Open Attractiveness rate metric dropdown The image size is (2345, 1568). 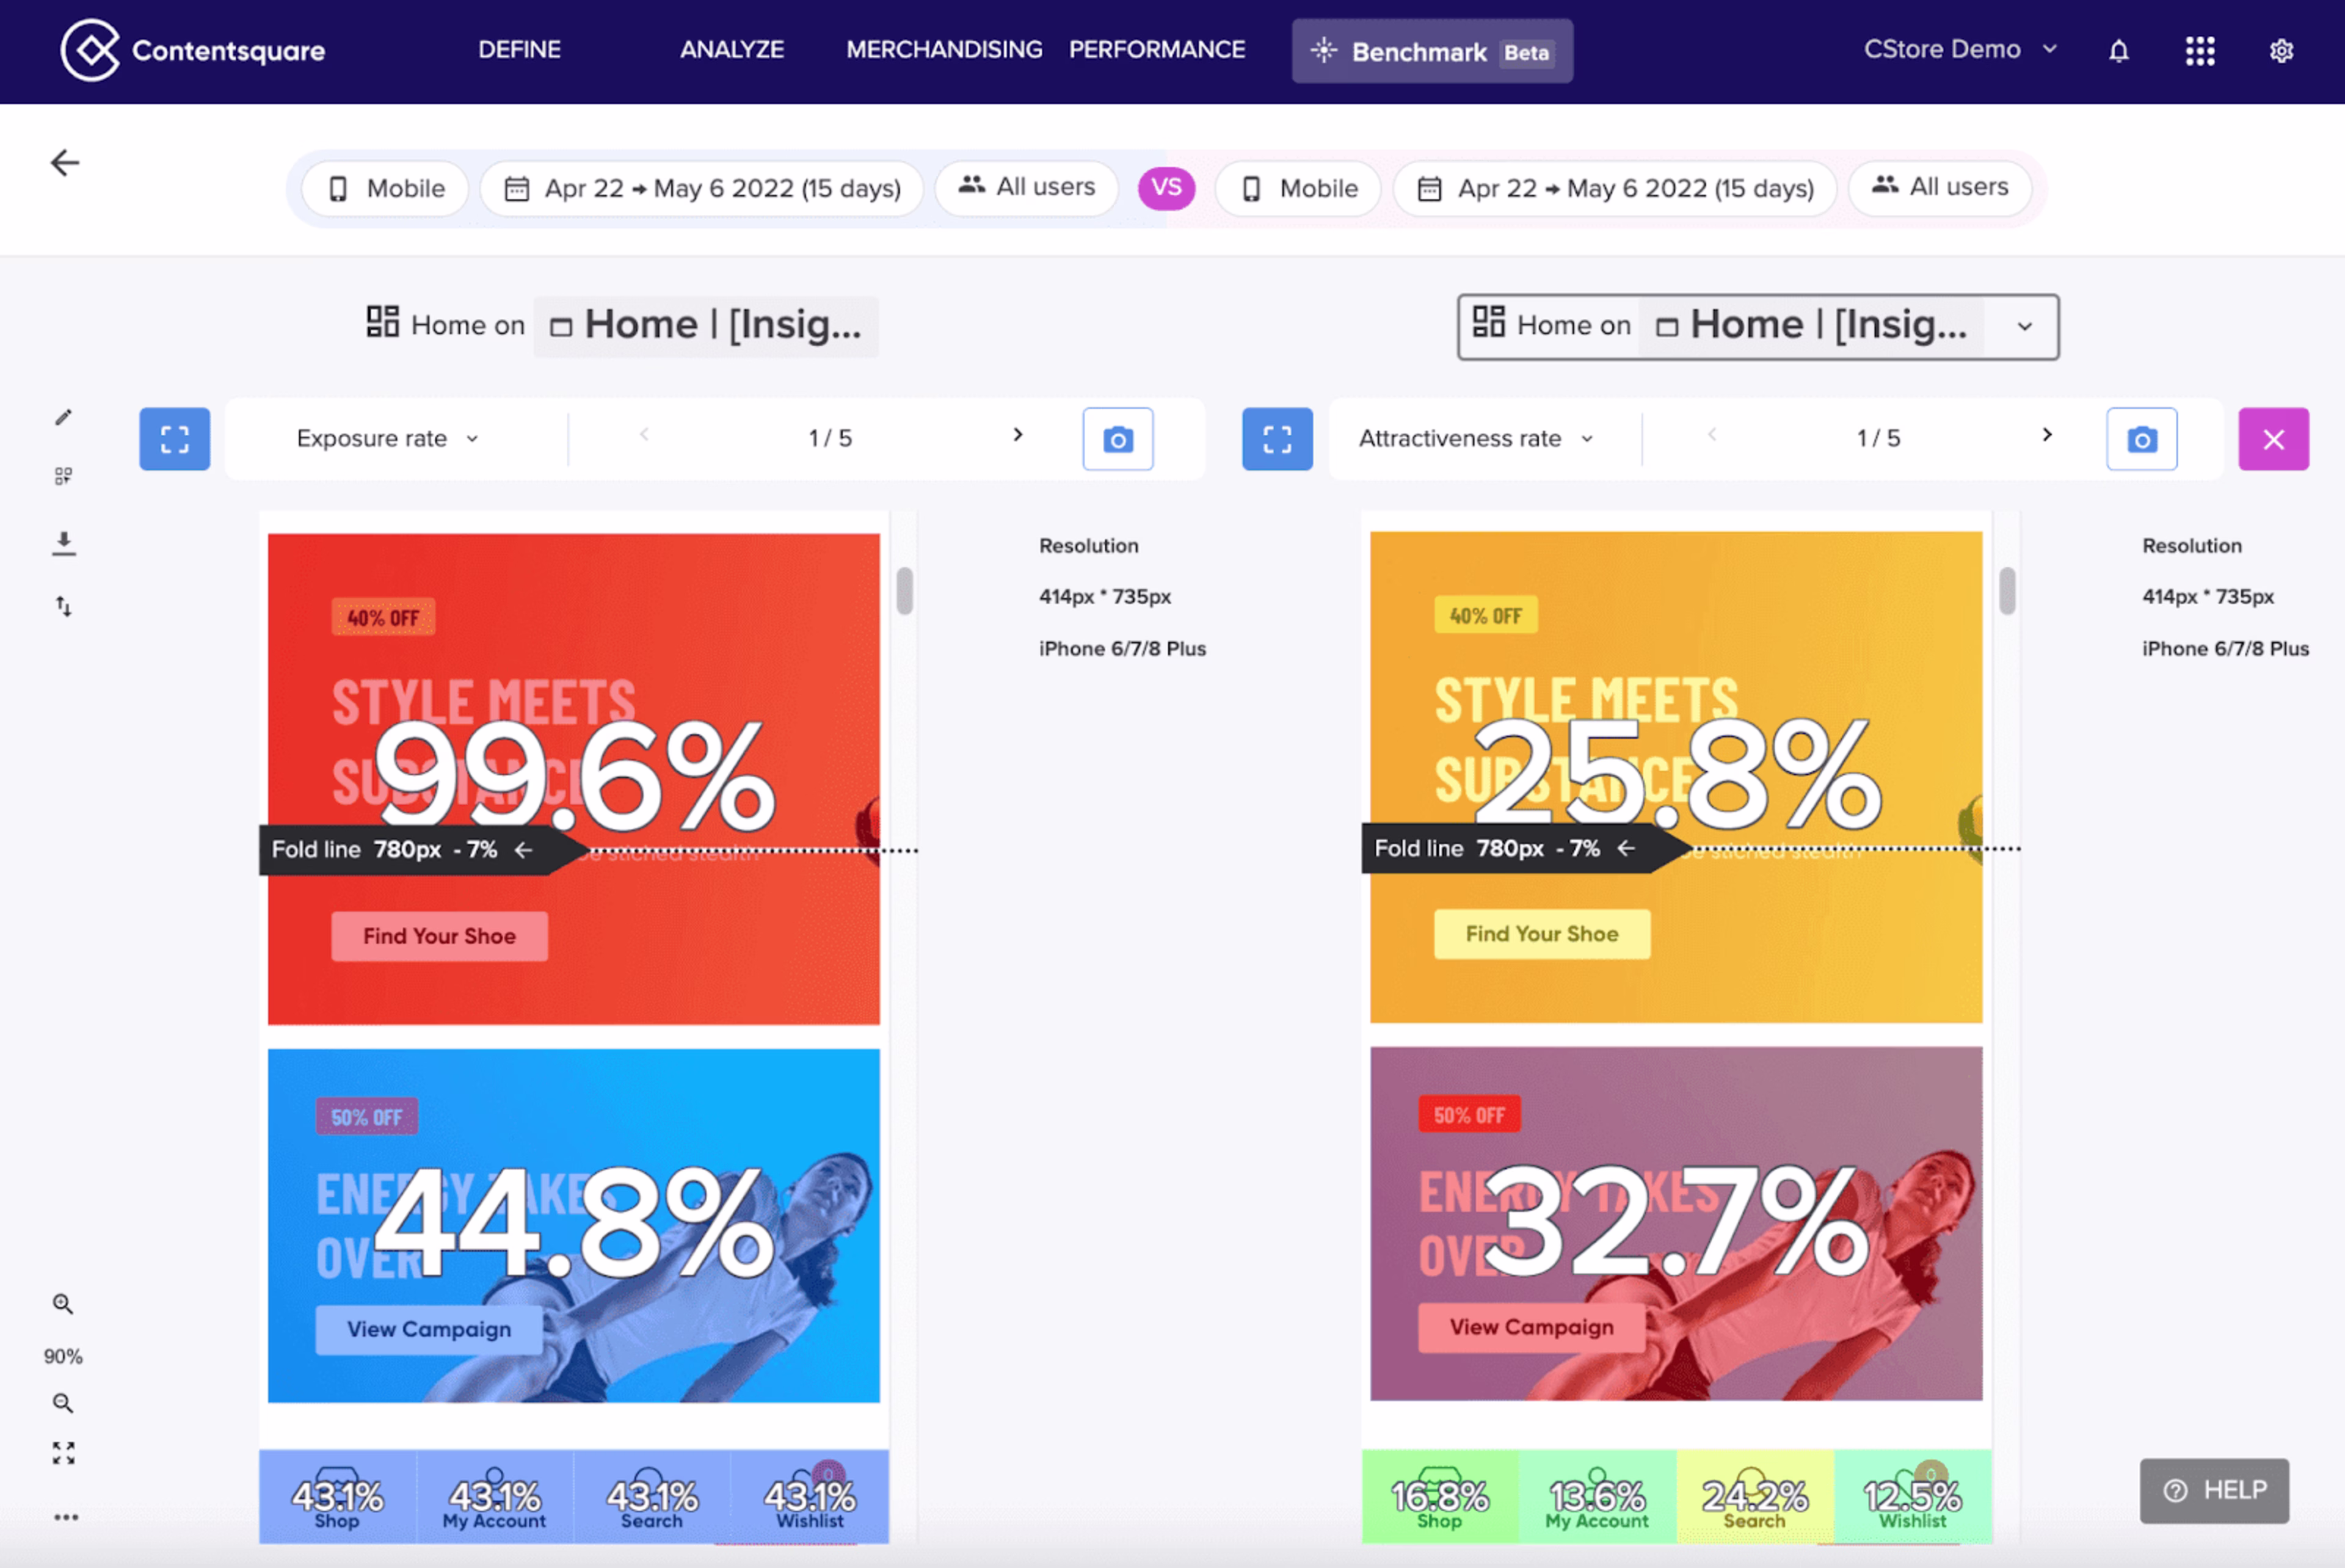point(1475,439)
